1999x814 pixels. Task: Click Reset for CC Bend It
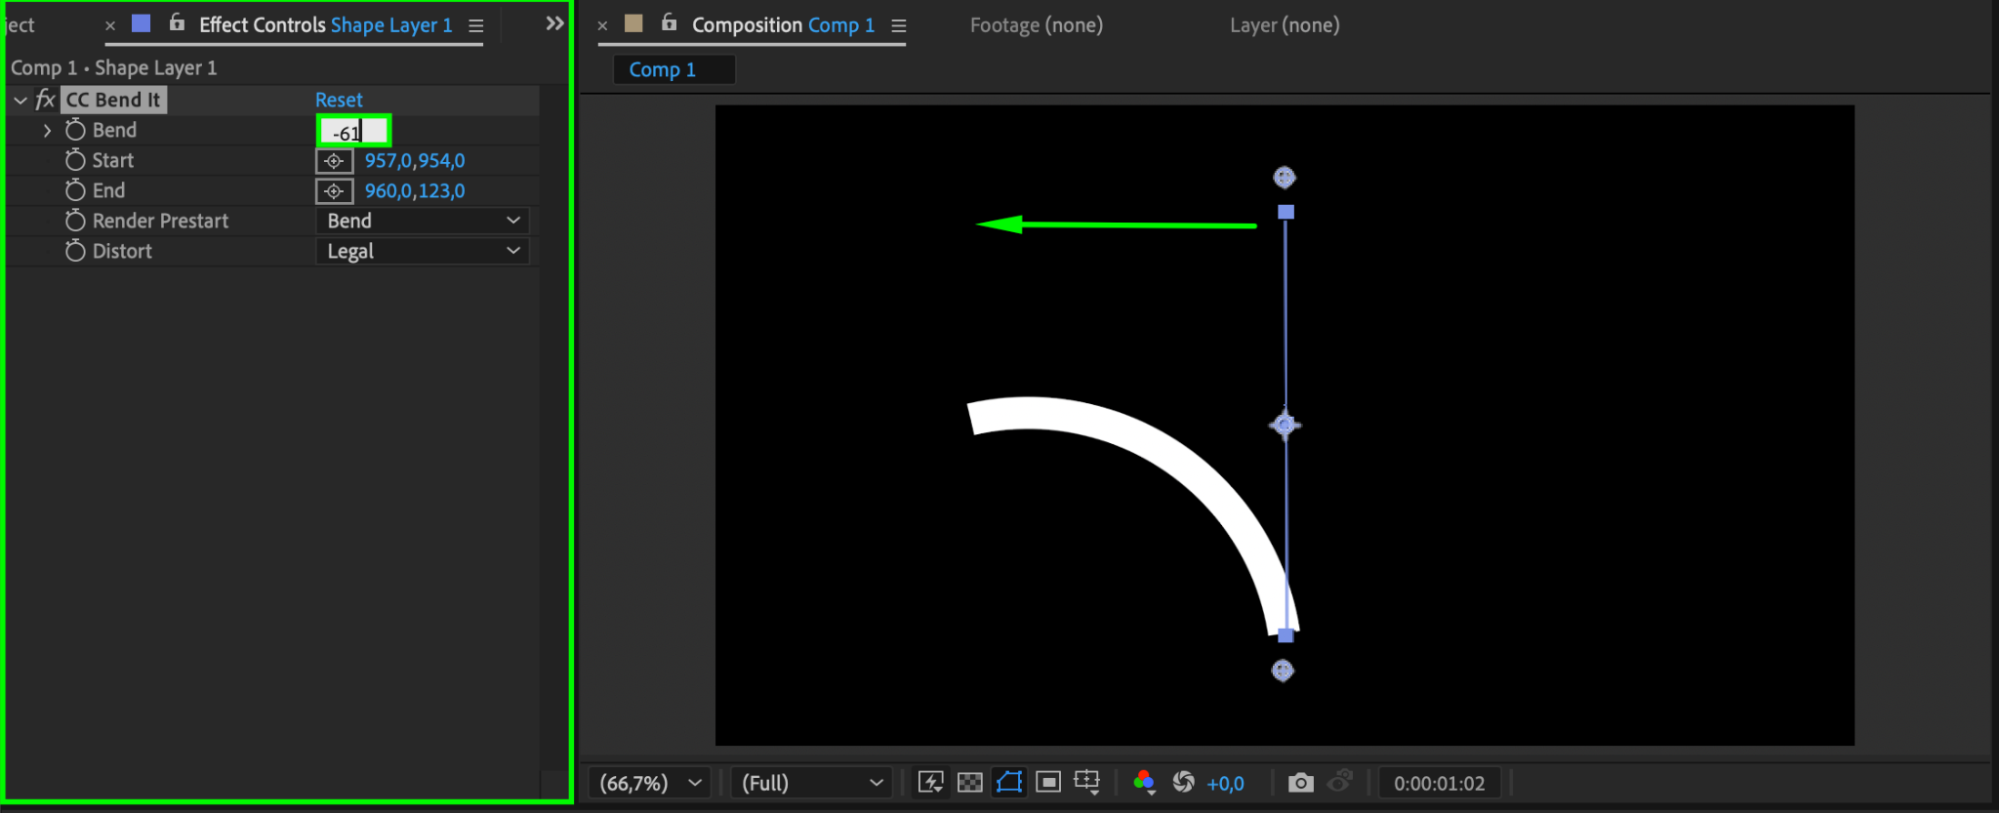(x=339, y=100)
